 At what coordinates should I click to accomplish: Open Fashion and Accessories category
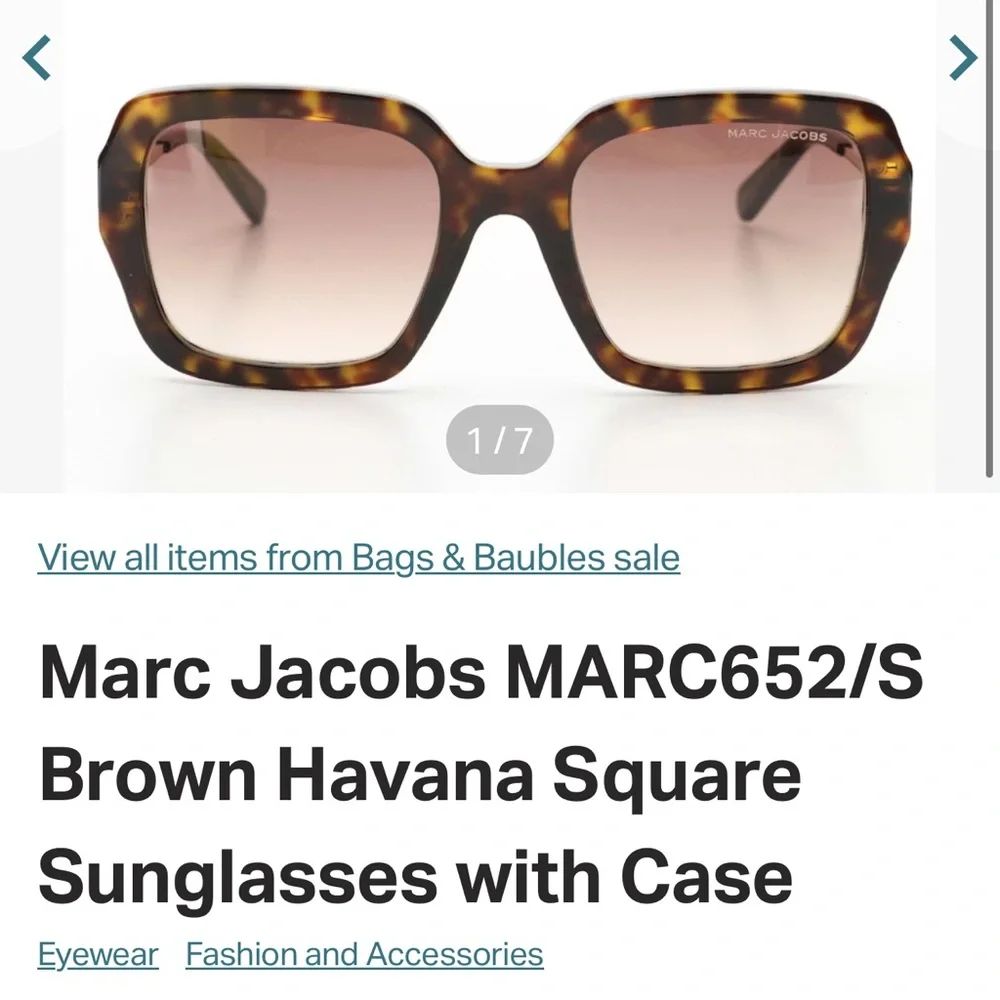[365, 954]
